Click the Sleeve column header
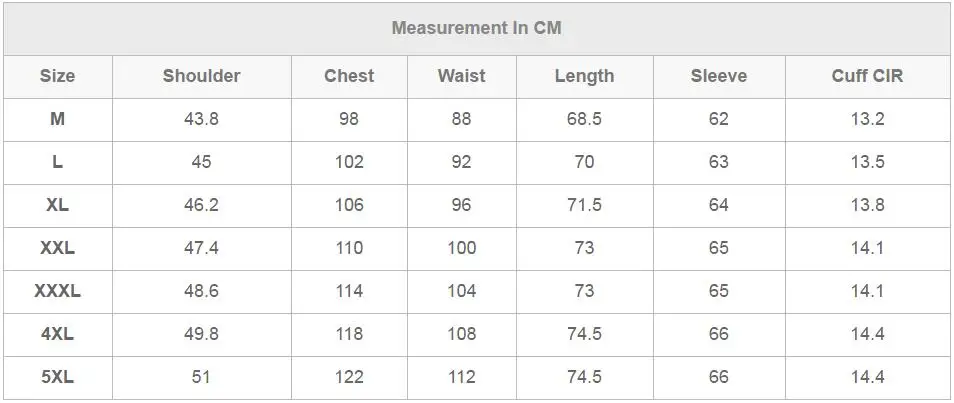 [x=719, y=76]
